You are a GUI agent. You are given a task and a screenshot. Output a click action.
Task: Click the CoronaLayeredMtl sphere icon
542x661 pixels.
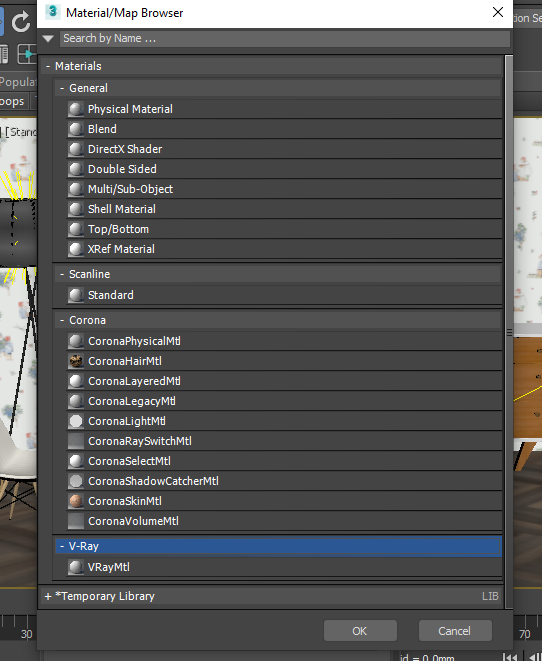[76, 381]
